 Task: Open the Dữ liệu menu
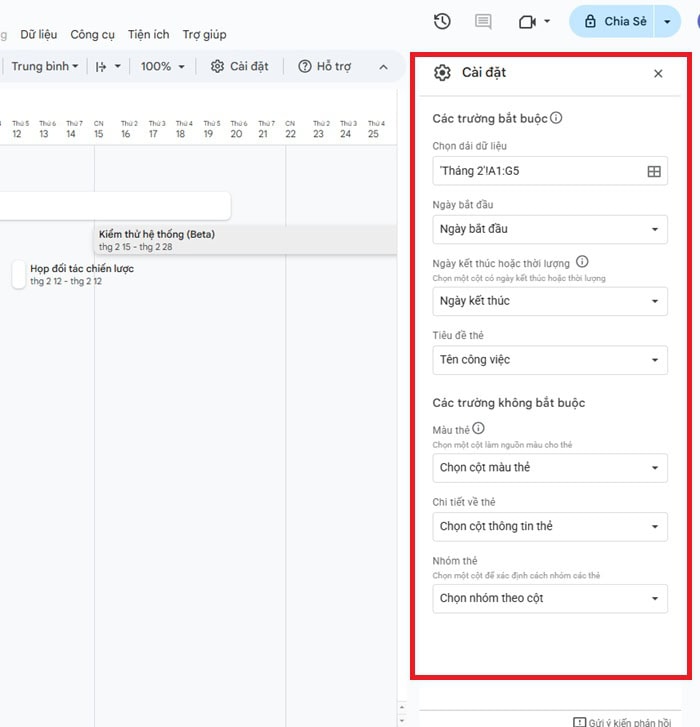click(39, 34)
